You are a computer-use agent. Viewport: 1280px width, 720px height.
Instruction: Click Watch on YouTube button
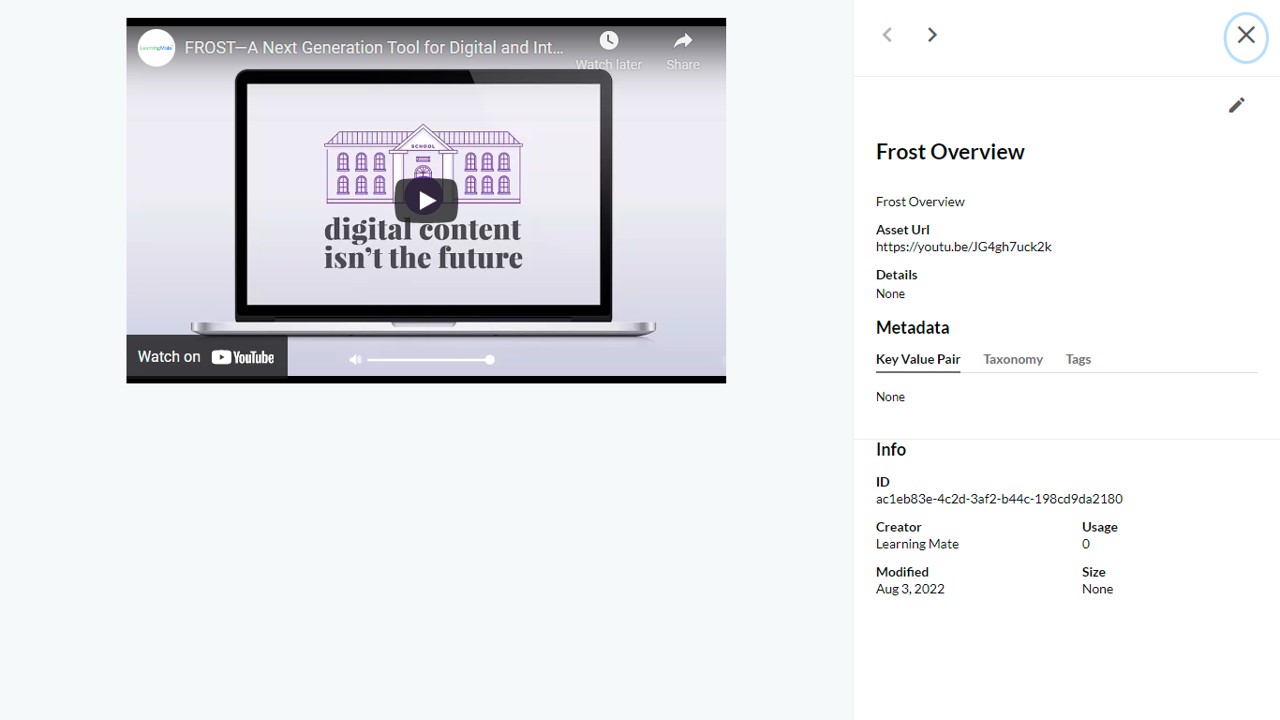pyautogui.click(x=207, y=357)
